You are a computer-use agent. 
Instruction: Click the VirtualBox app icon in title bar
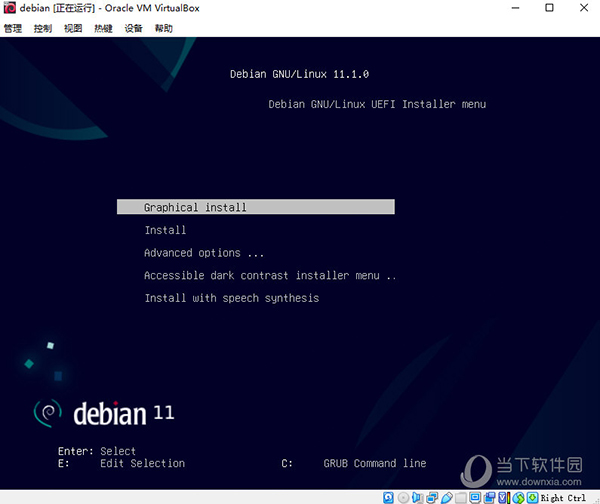pyautogui.click(x=10, y=8)
